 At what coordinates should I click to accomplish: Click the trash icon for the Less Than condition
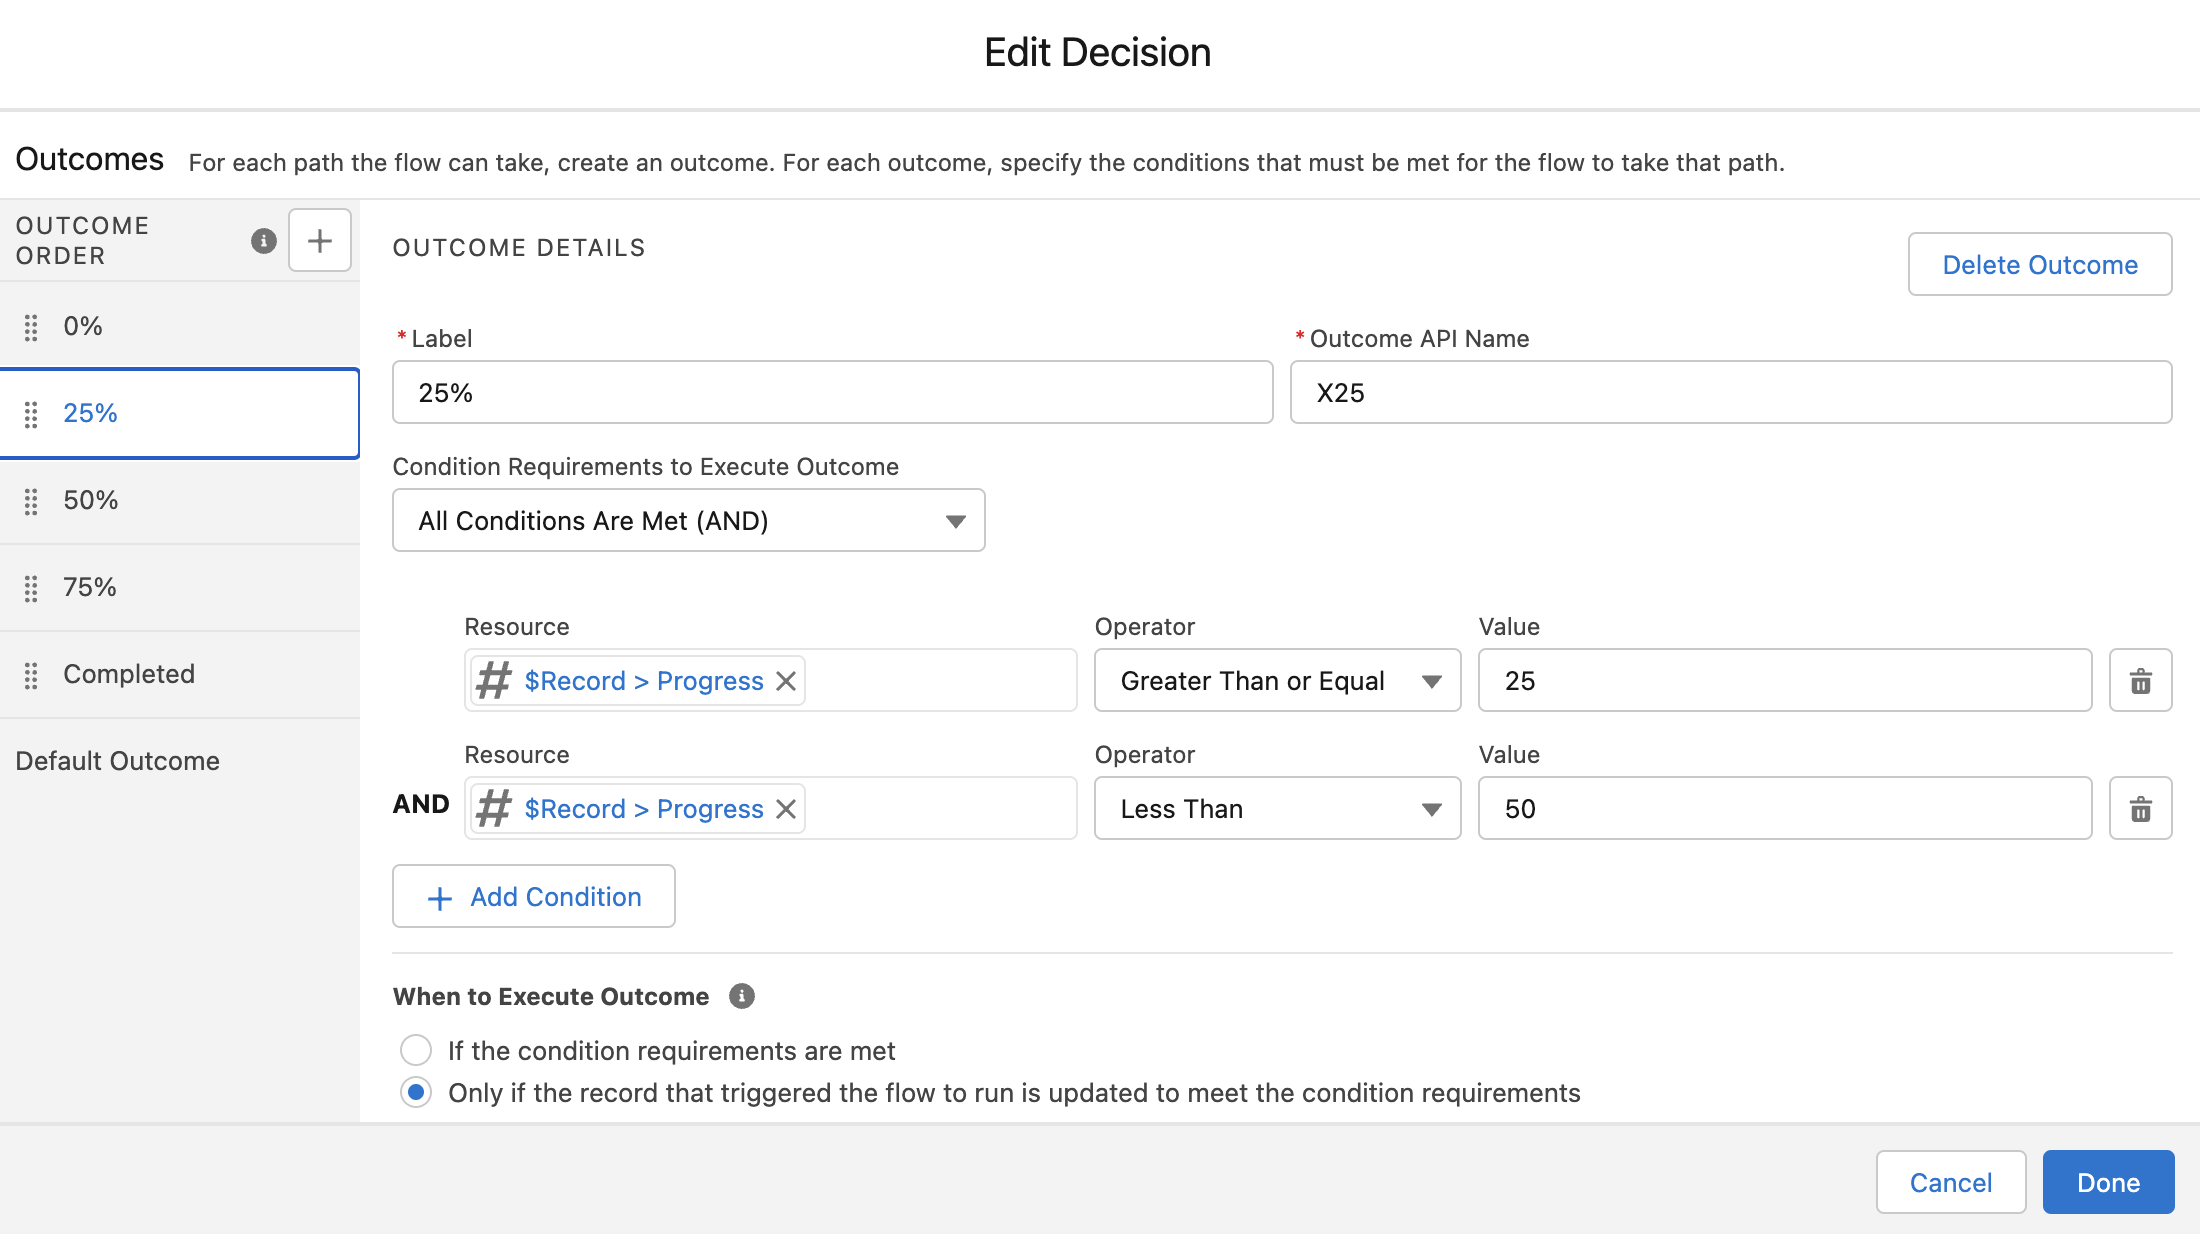click(2140, 808)
